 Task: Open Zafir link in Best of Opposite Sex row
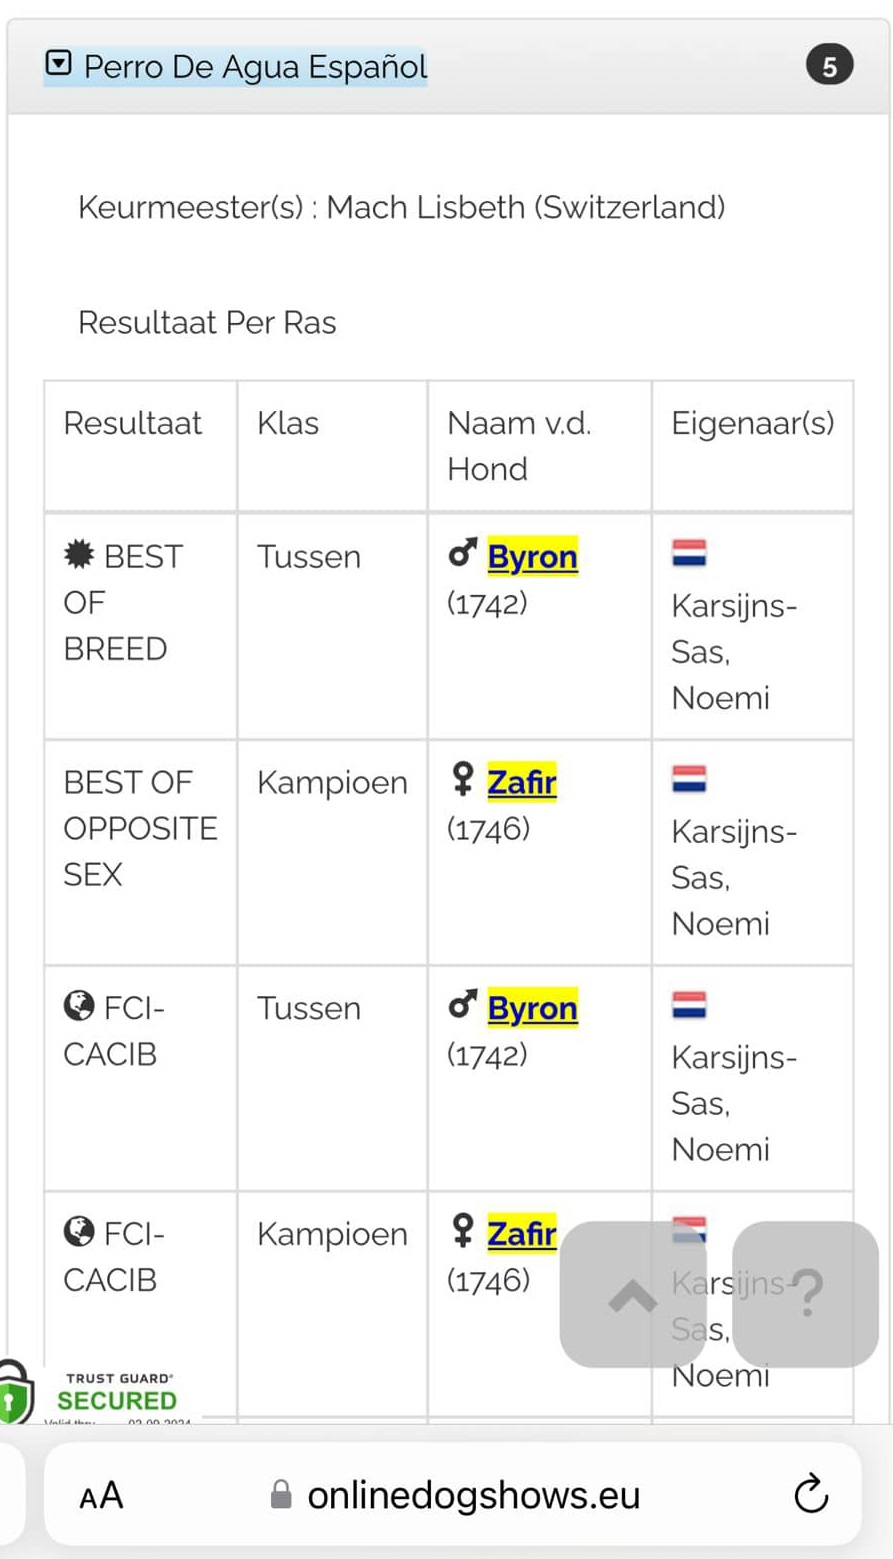(521, 783)
